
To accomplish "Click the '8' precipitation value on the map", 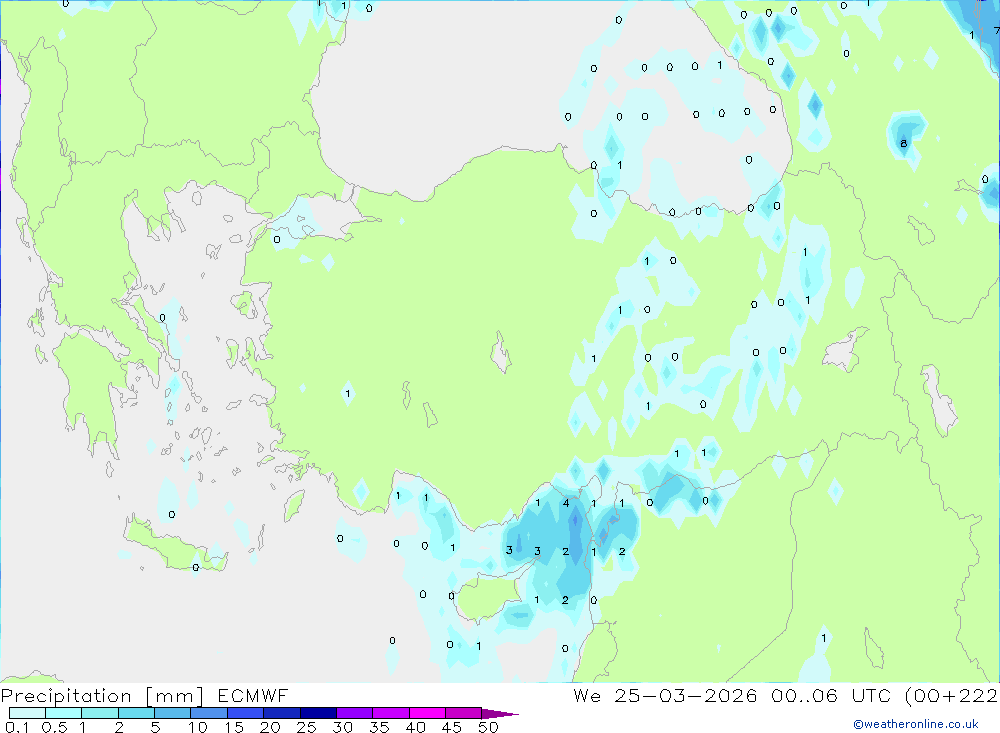I will click(x=903, y=144).
